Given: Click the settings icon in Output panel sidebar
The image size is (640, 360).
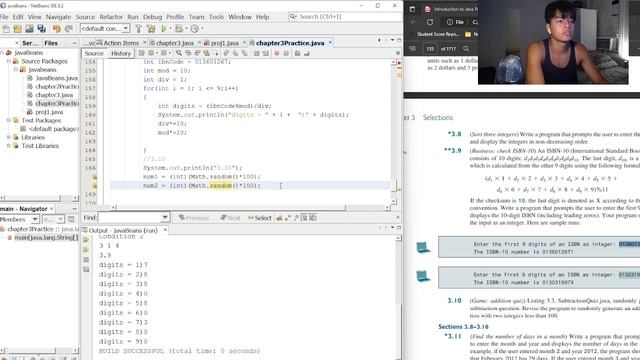Looking at the screenshot, I should pos(86,269).
